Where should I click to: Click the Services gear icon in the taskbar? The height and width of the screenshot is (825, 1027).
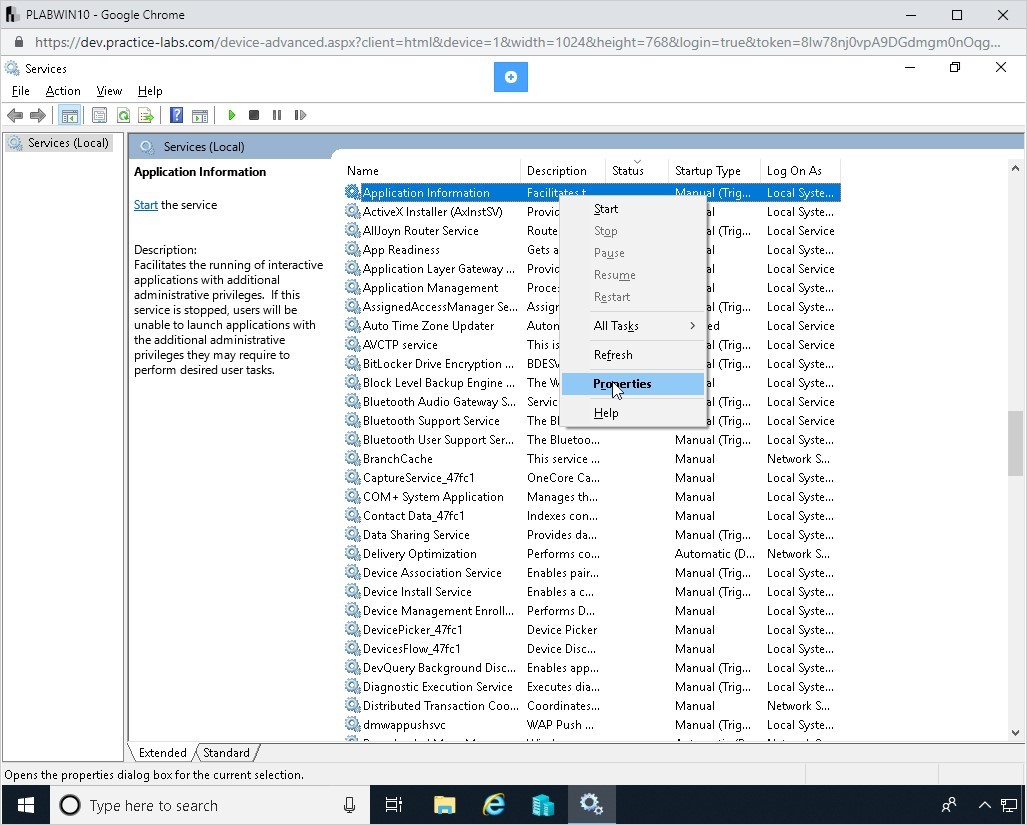click(x=591, y=805)
